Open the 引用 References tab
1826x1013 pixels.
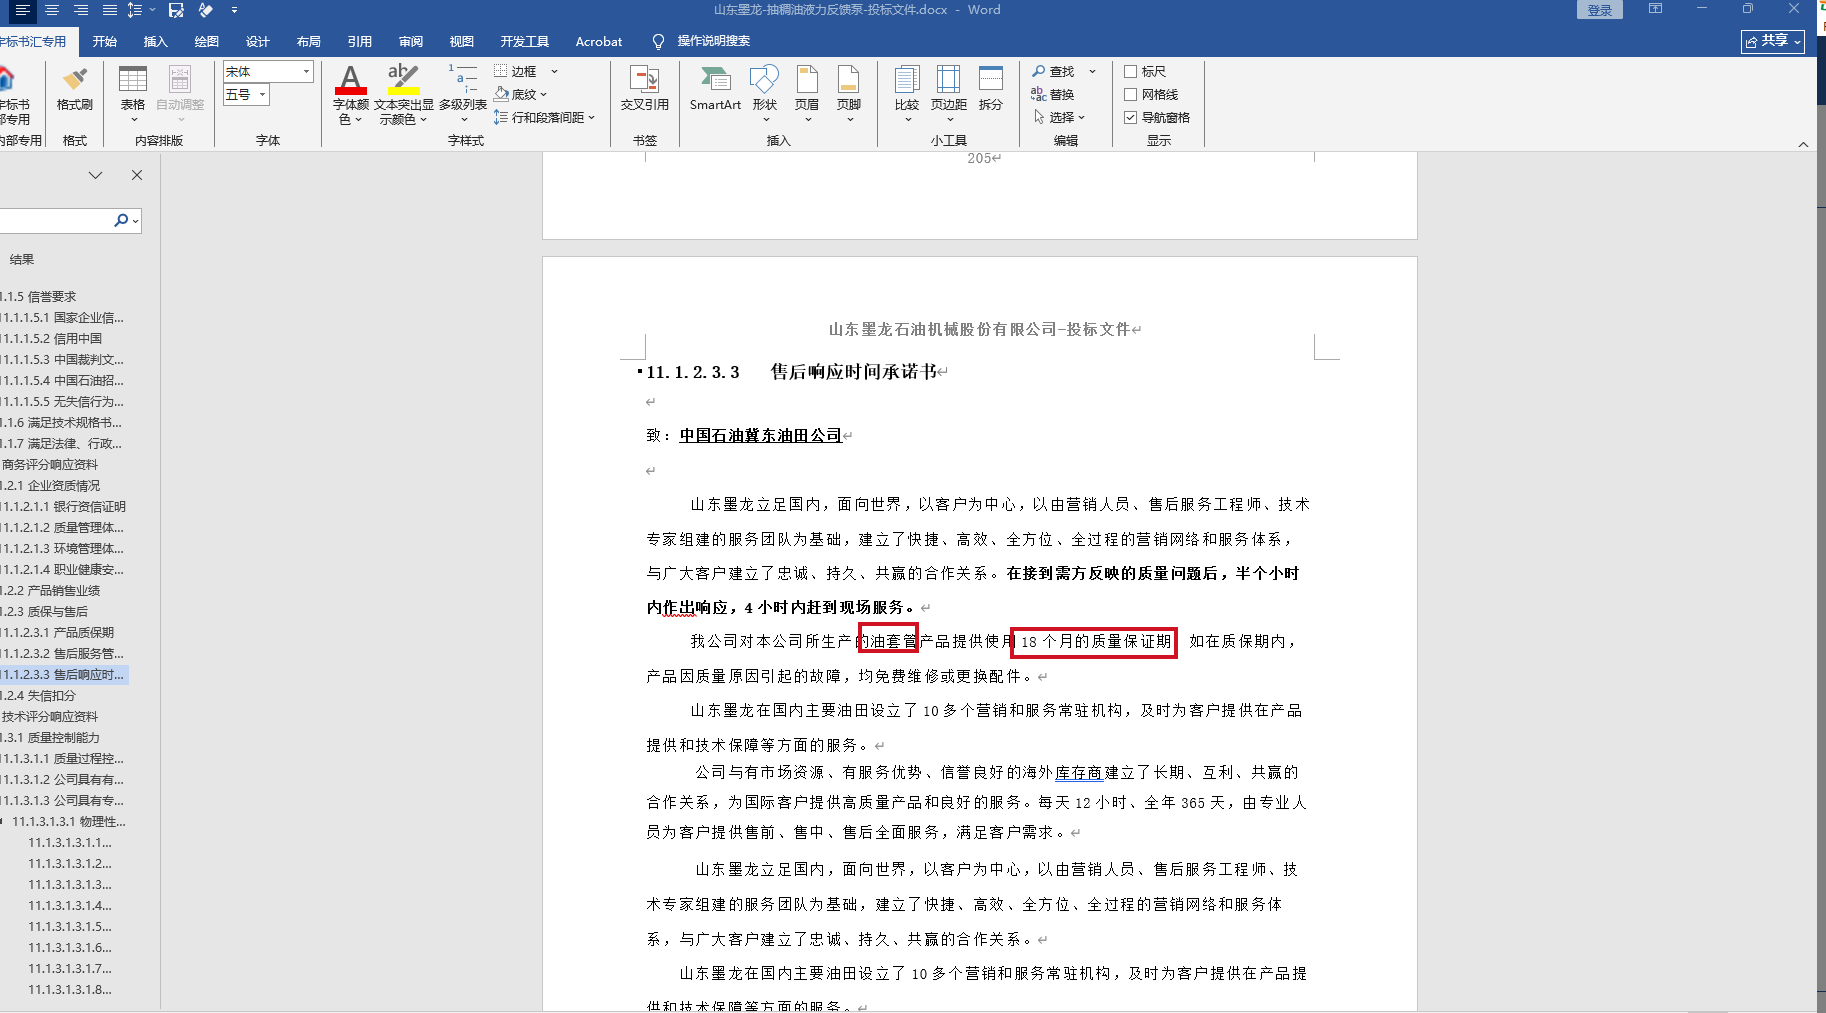[359, 41]
